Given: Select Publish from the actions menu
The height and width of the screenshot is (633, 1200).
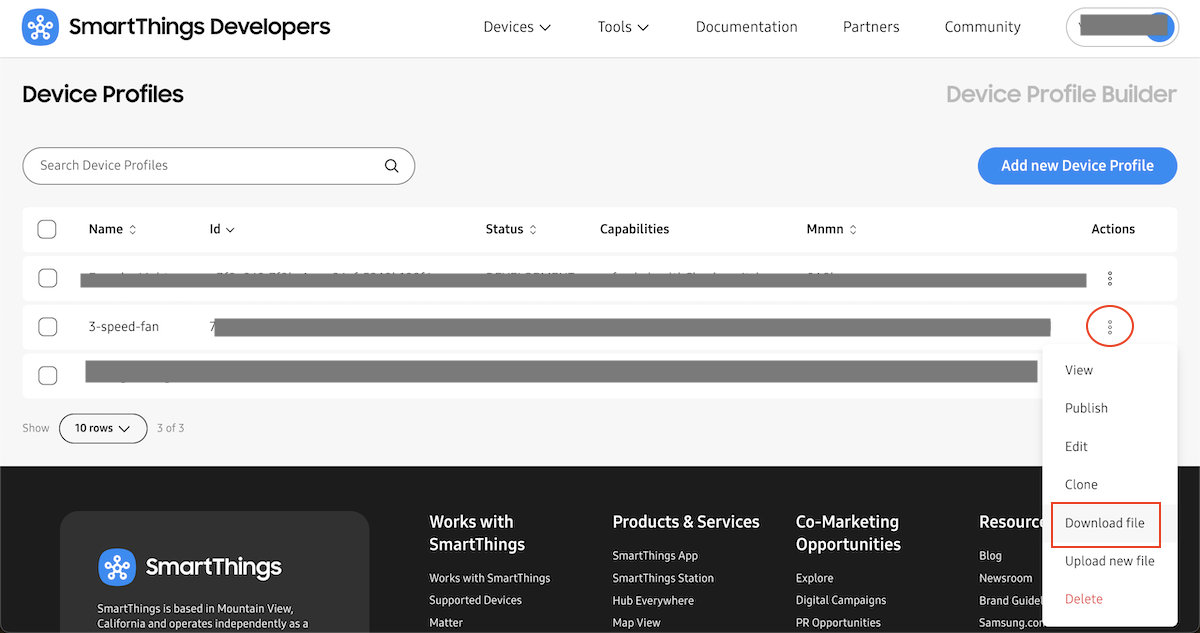Looking at the screenshot, I should pyautogui.click(x=1086, y=408).
